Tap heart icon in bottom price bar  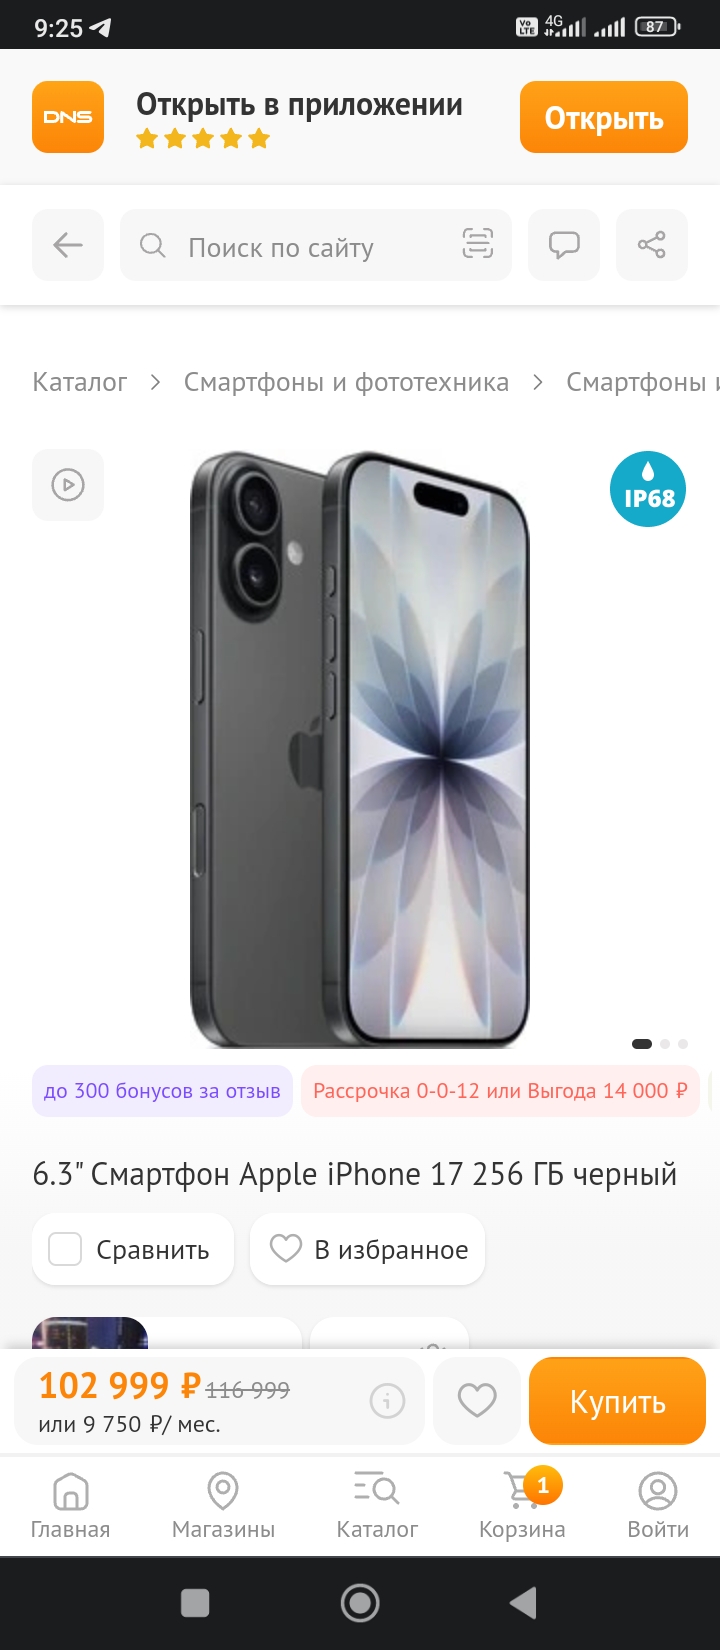coord(477,1400)
